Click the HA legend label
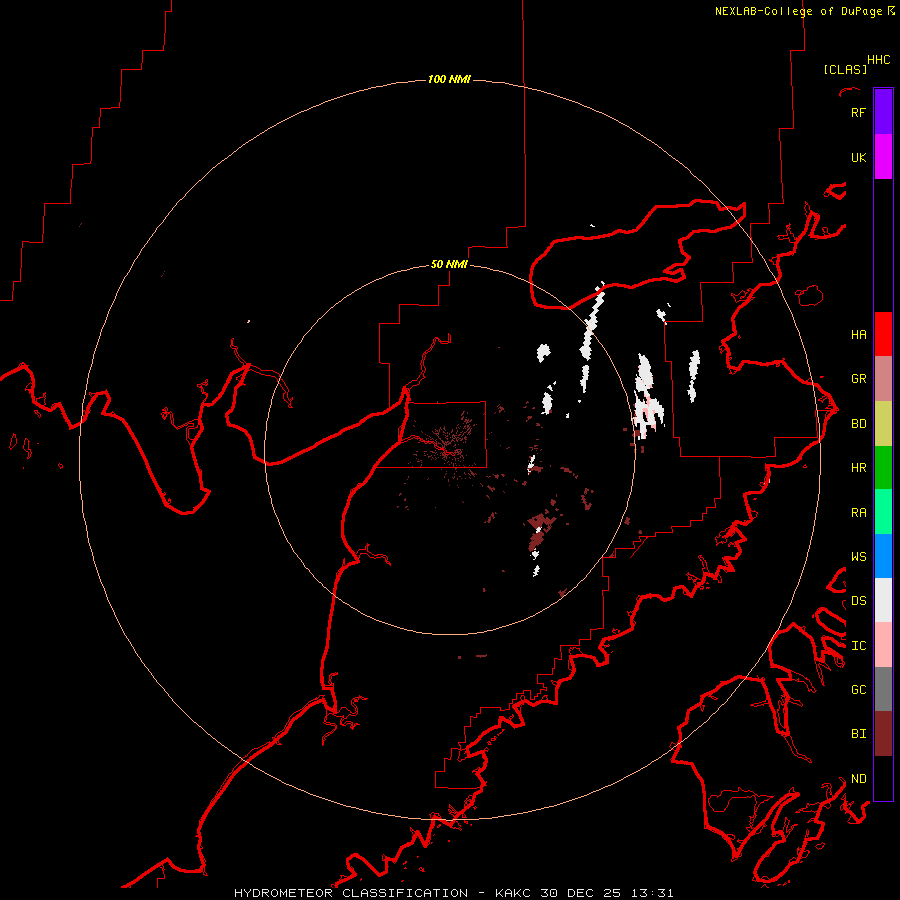Screen dimensions: 900x900 coord(858,334)
